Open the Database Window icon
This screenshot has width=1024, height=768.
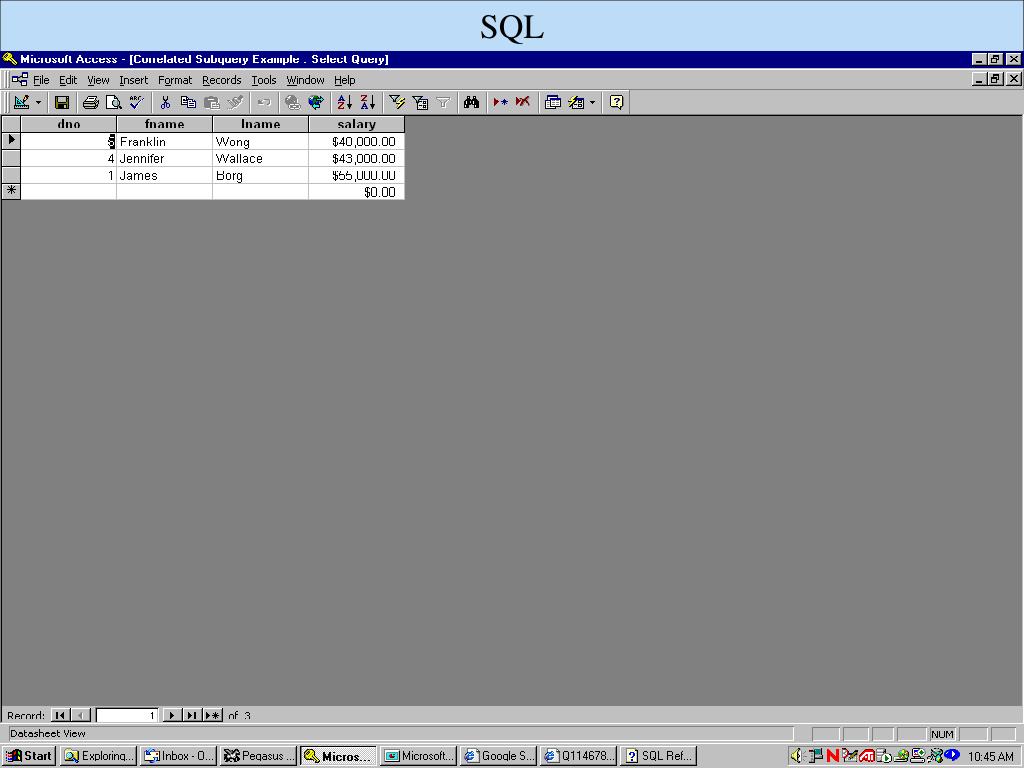point(552,103)
